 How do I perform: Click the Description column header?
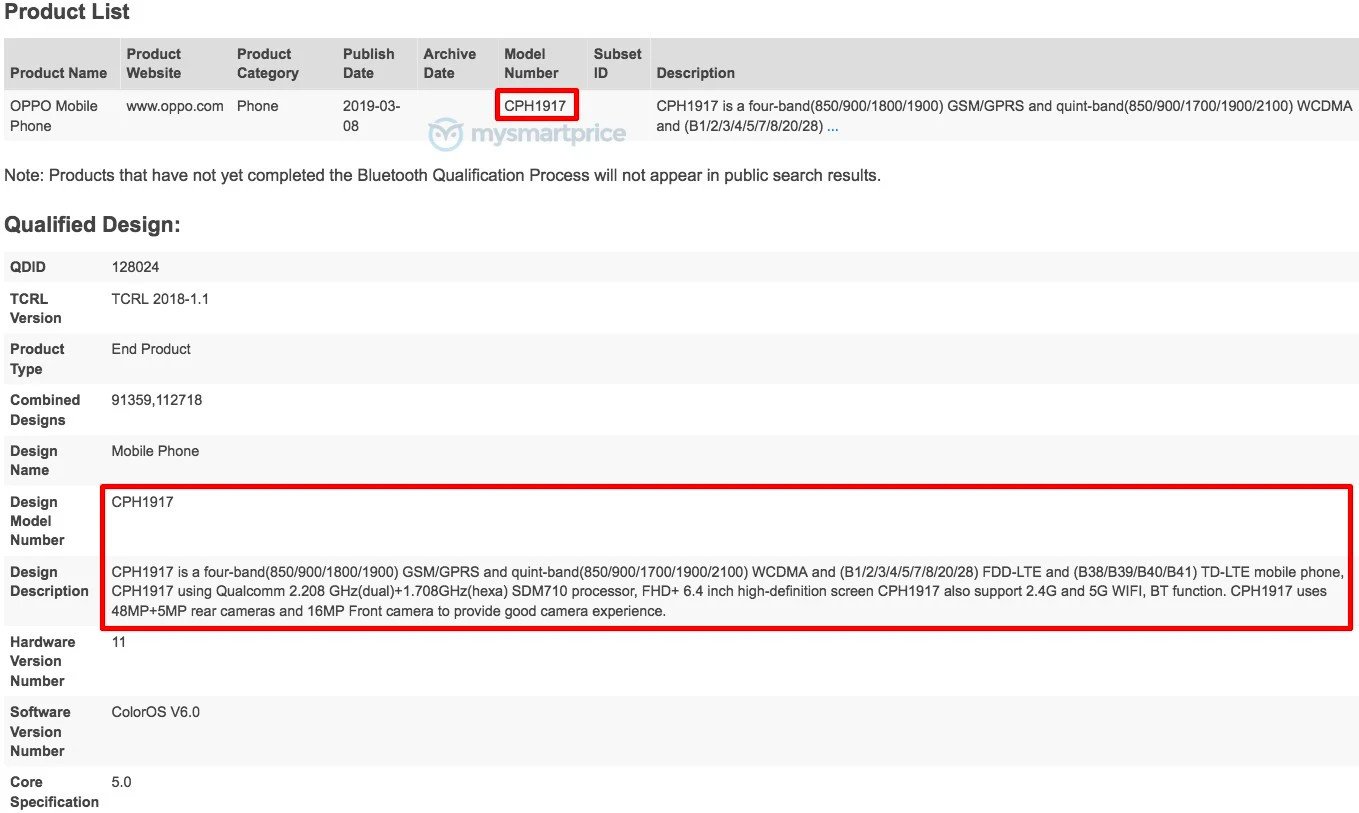point(696,73)
